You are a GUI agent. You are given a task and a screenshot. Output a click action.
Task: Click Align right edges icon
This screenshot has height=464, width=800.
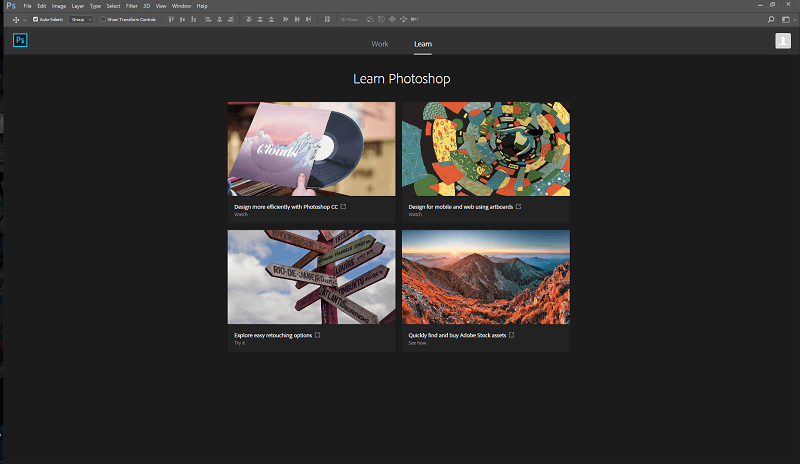coord(231,19)
